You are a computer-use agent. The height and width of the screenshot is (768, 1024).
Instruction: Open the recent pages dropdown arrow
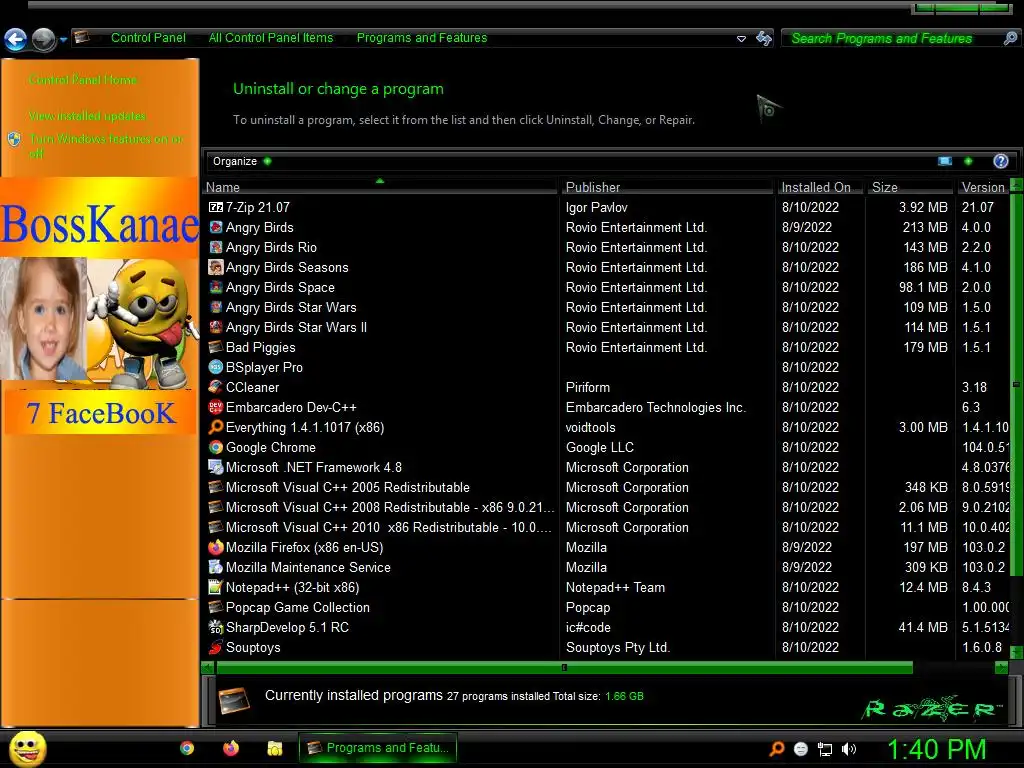coord(63,40)
